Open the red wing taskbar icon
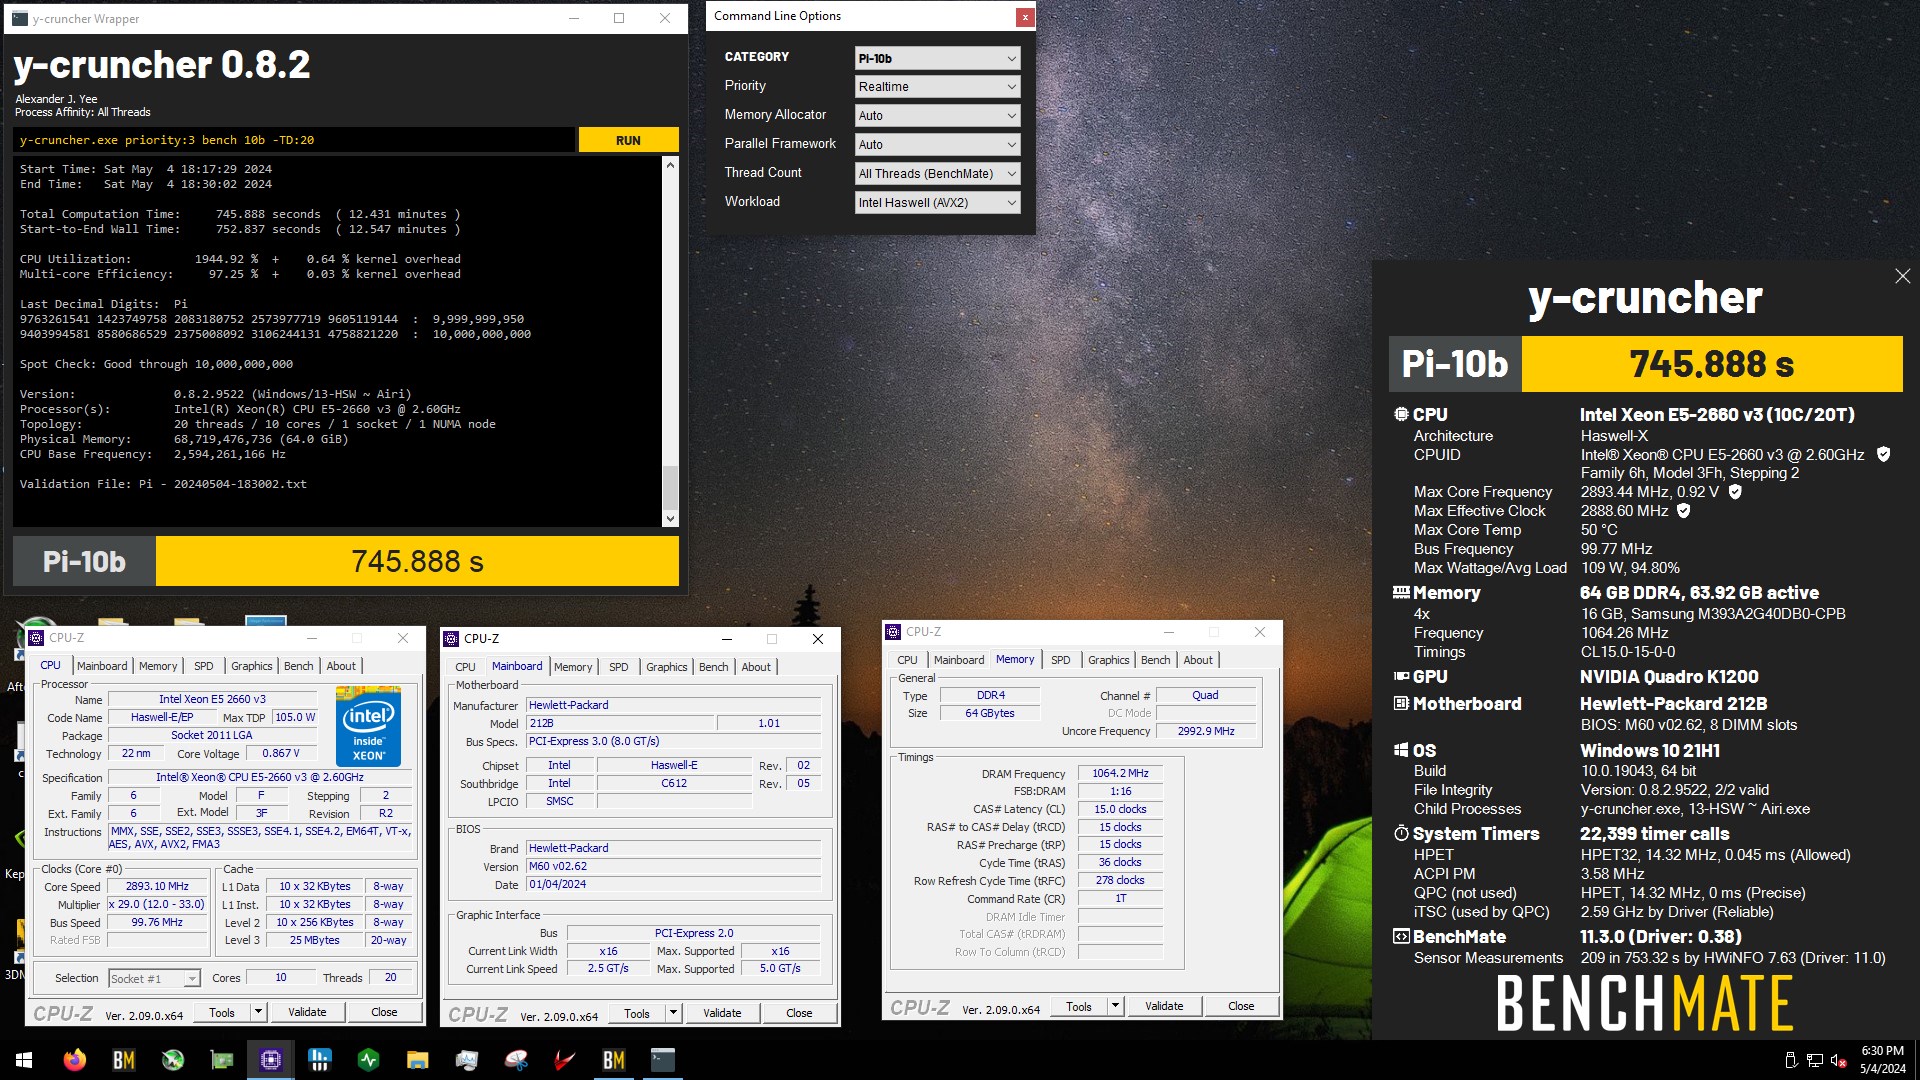Screen dimensions: 1920x1080 [565, 1060]
